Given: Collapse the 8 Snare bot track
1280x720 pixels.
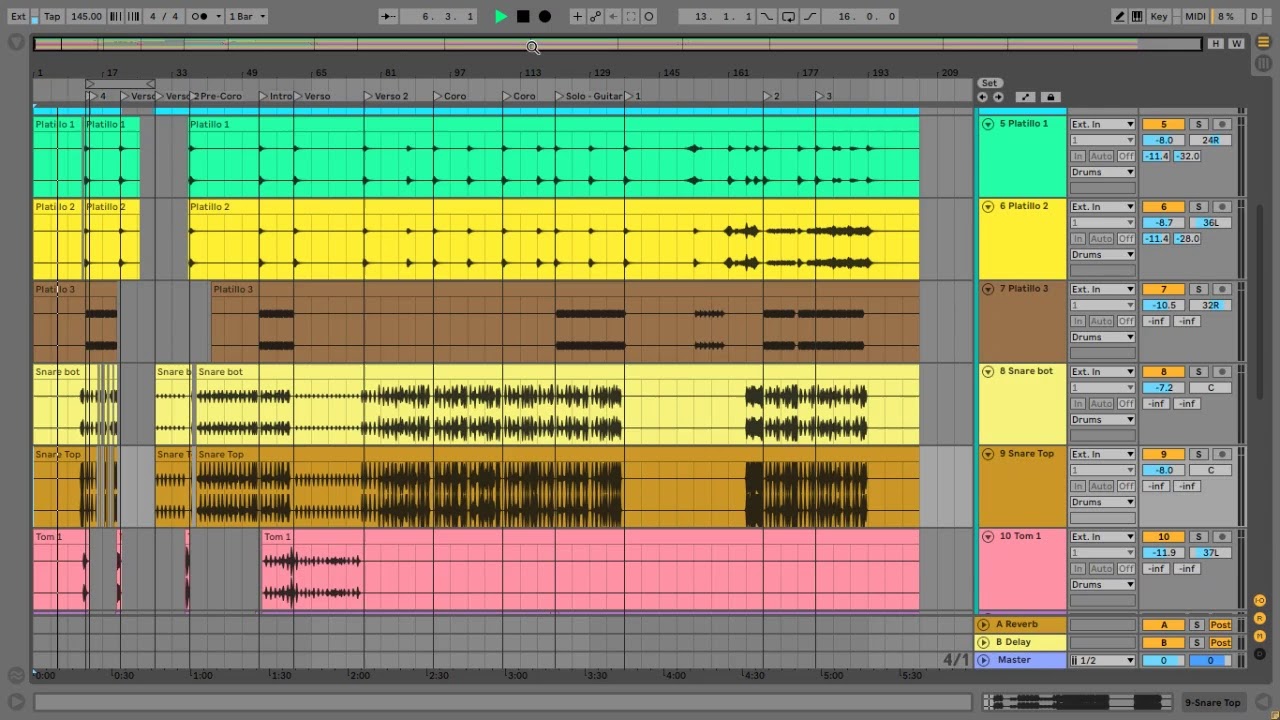Looking at the screenshot, I should click(988, 371).
